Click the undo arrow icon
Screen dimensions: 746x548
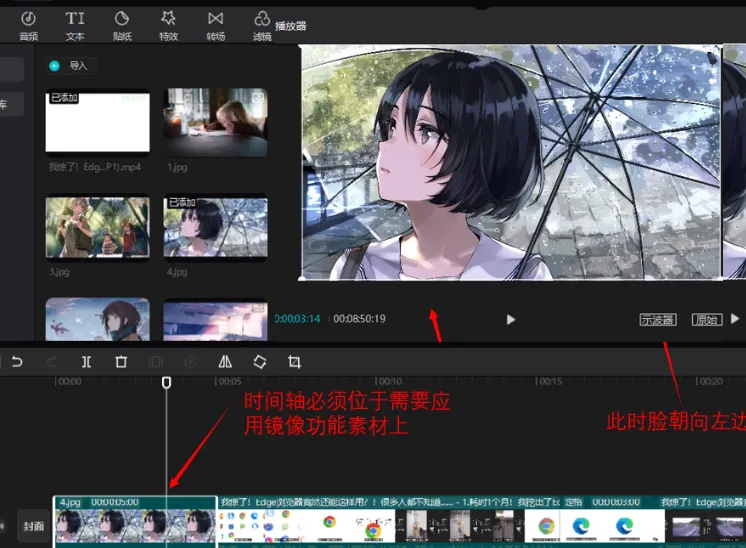[x=17, y=362]
